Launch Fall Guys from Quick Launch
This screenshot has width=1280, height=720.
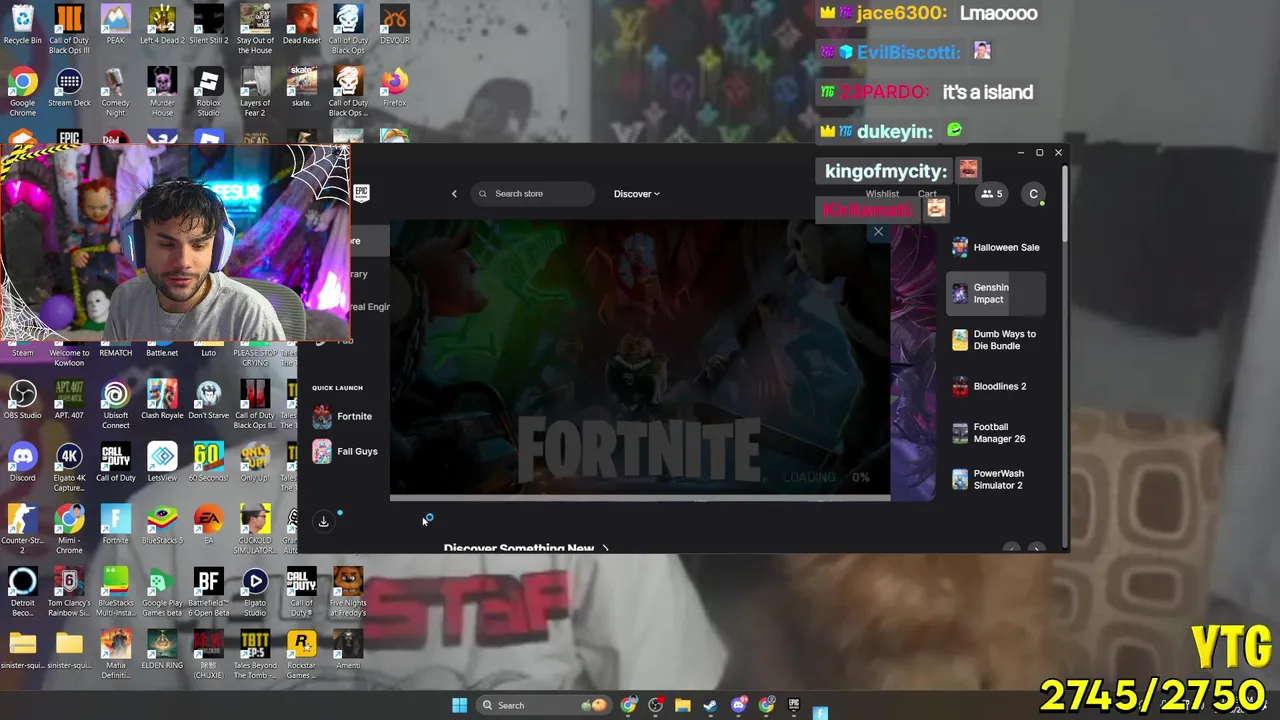(345, 451)
